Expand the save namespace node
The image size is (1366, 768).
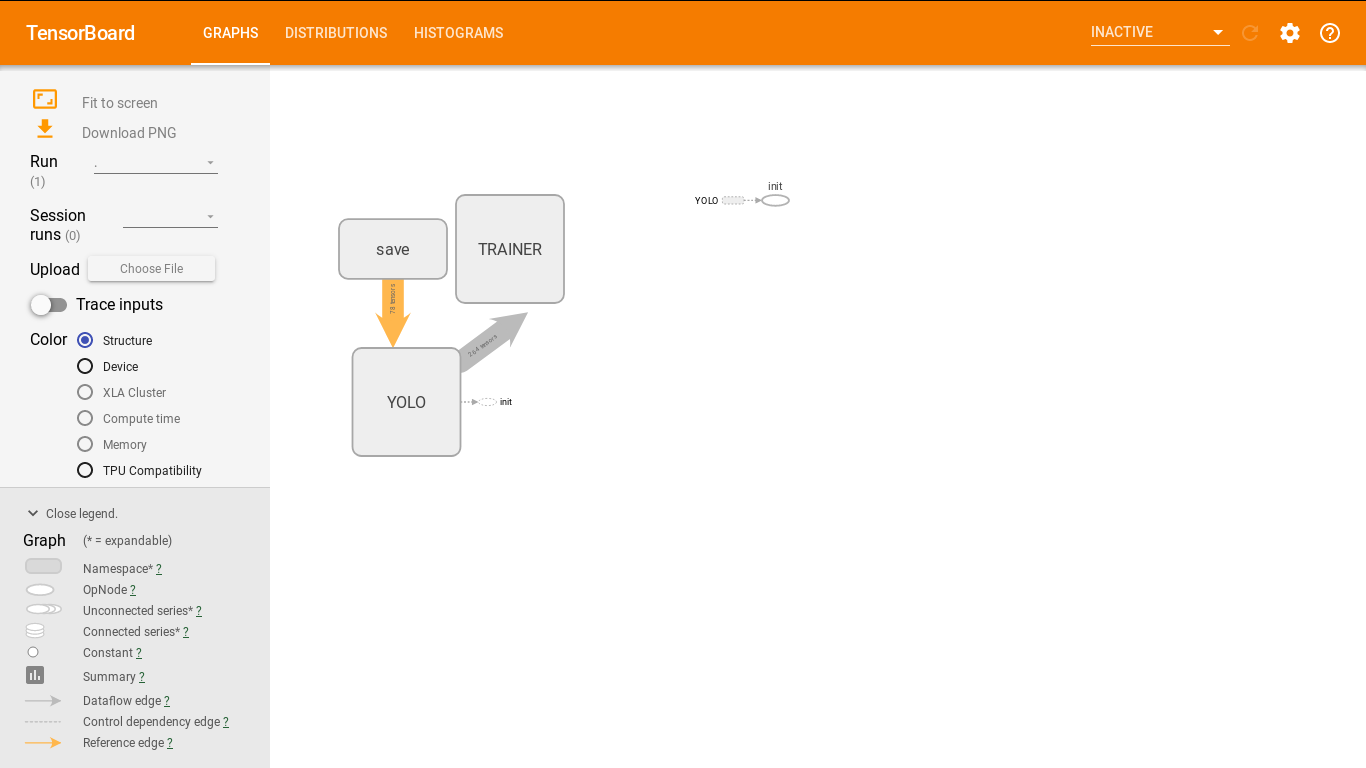coord(393,249)
